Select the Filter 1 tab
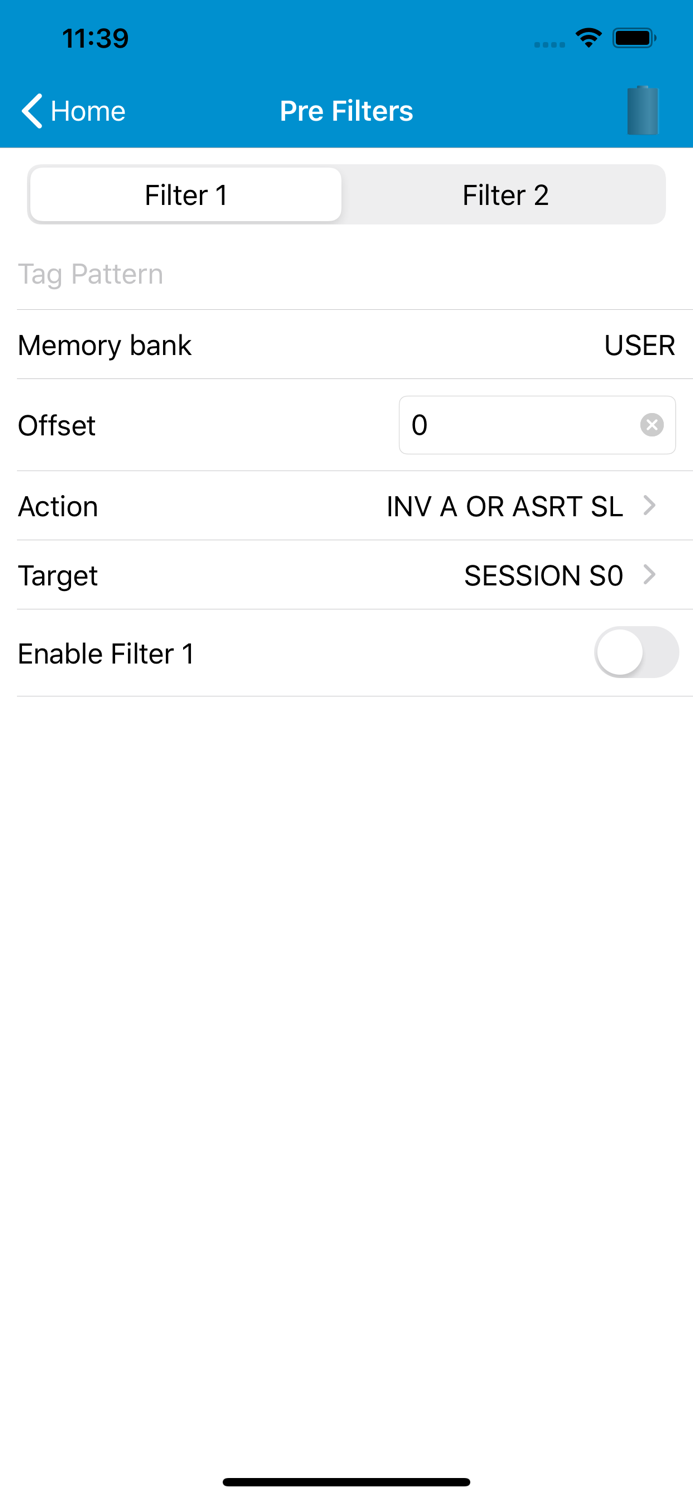 [x=186, y=194]
